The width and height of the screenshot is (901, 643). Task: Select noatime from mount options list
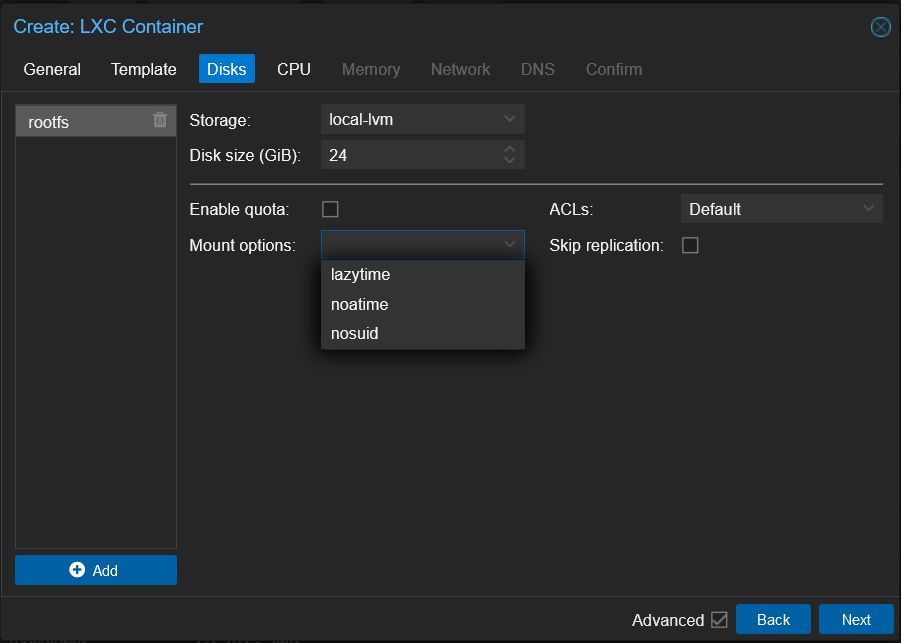[360, 304]
